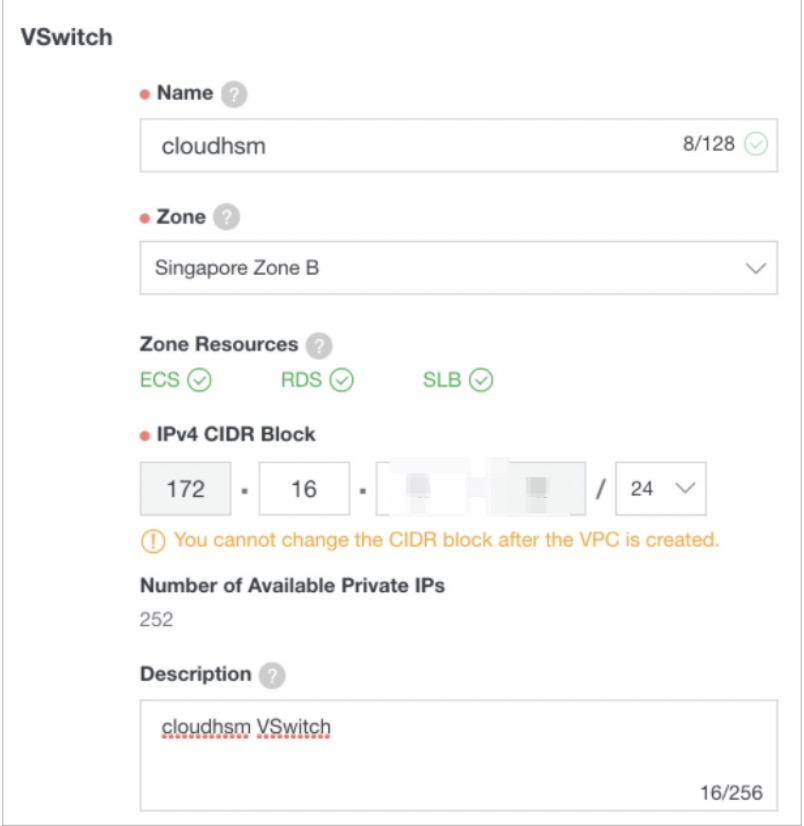The image size is (804, 826).
Task: Click the SLB availability checkmark icon
Action: coord(482,380)
